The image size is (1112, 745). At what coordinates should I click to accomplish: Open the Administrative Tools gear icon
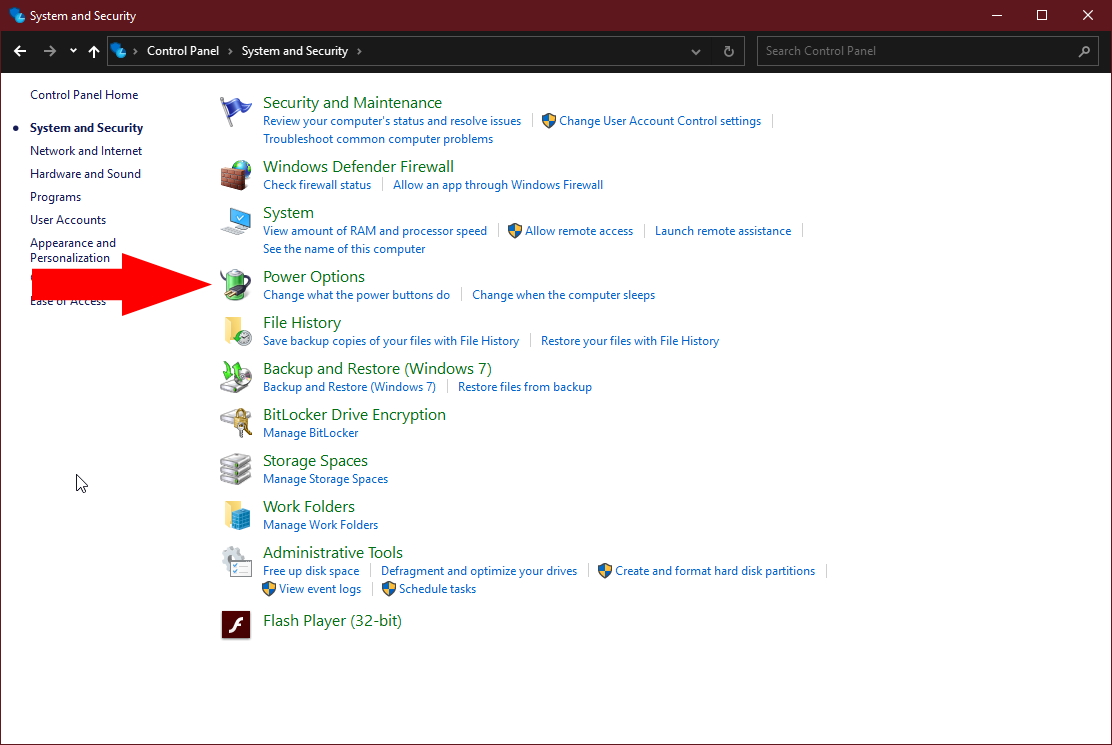point(235,561)
